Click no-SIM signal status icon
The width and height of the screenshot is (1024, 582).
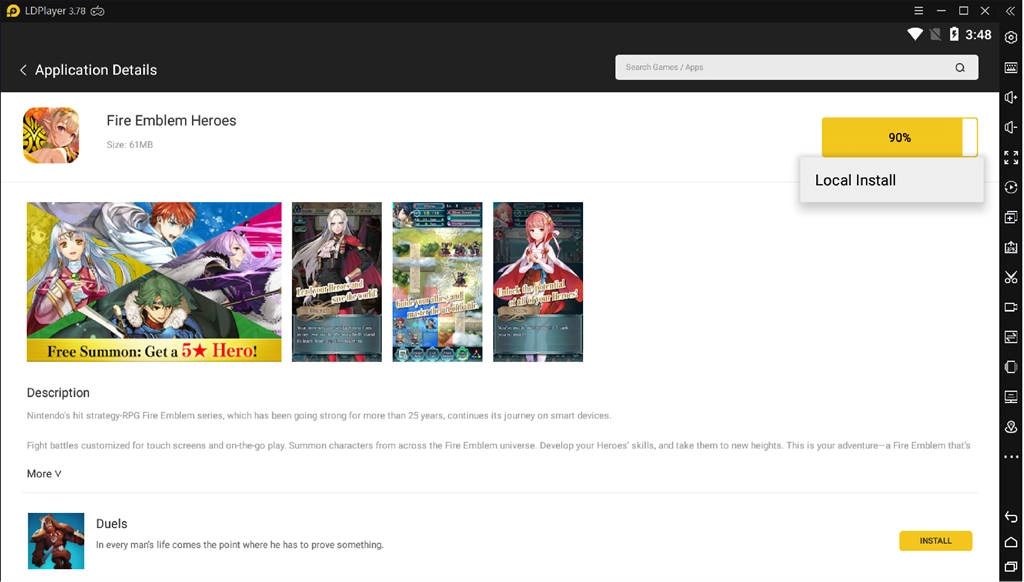pyautogui.click(x=935, y=35)
